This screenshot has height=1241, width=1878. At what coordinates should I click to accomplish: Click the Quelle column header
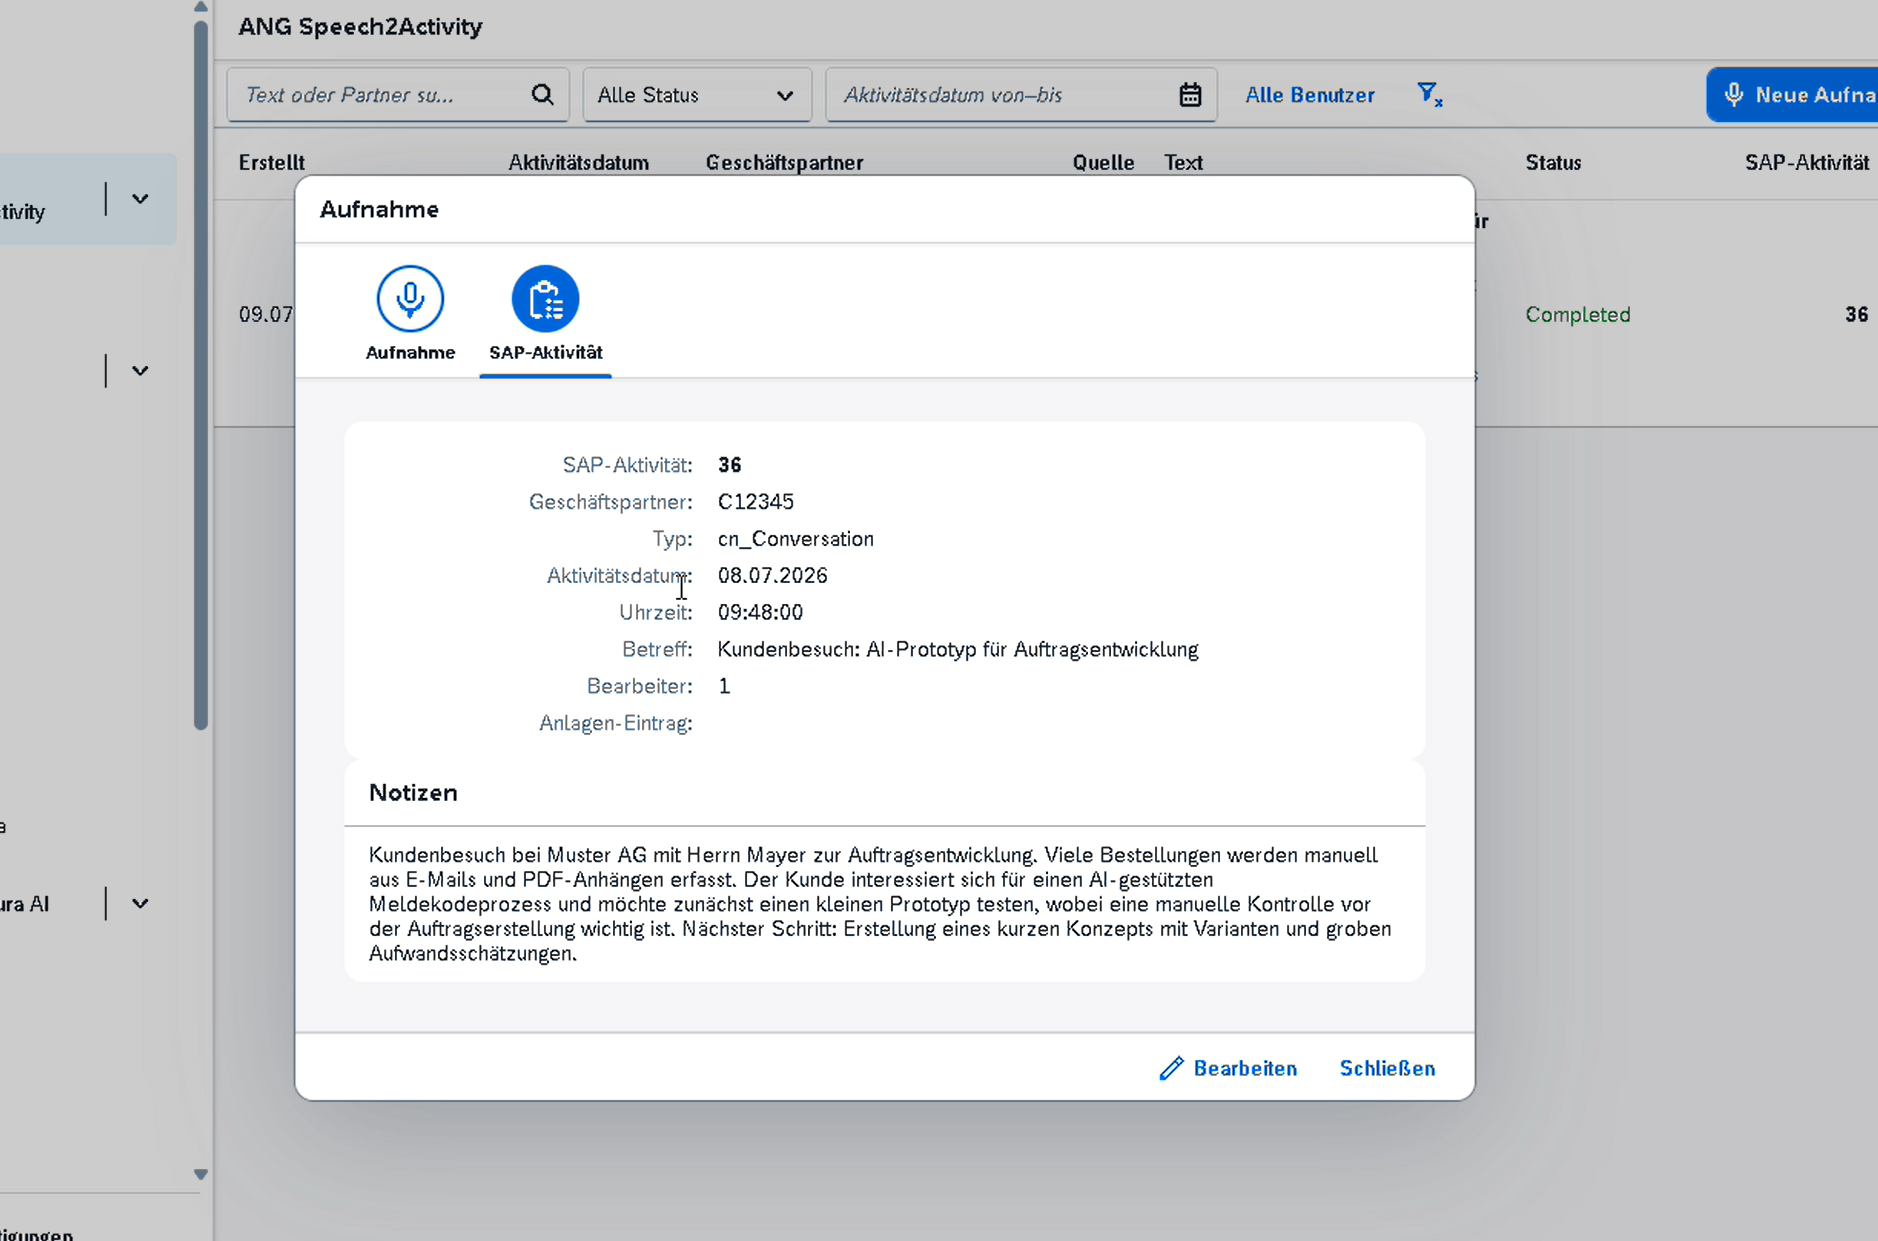pyautogui.click(x=1104, y=162)
